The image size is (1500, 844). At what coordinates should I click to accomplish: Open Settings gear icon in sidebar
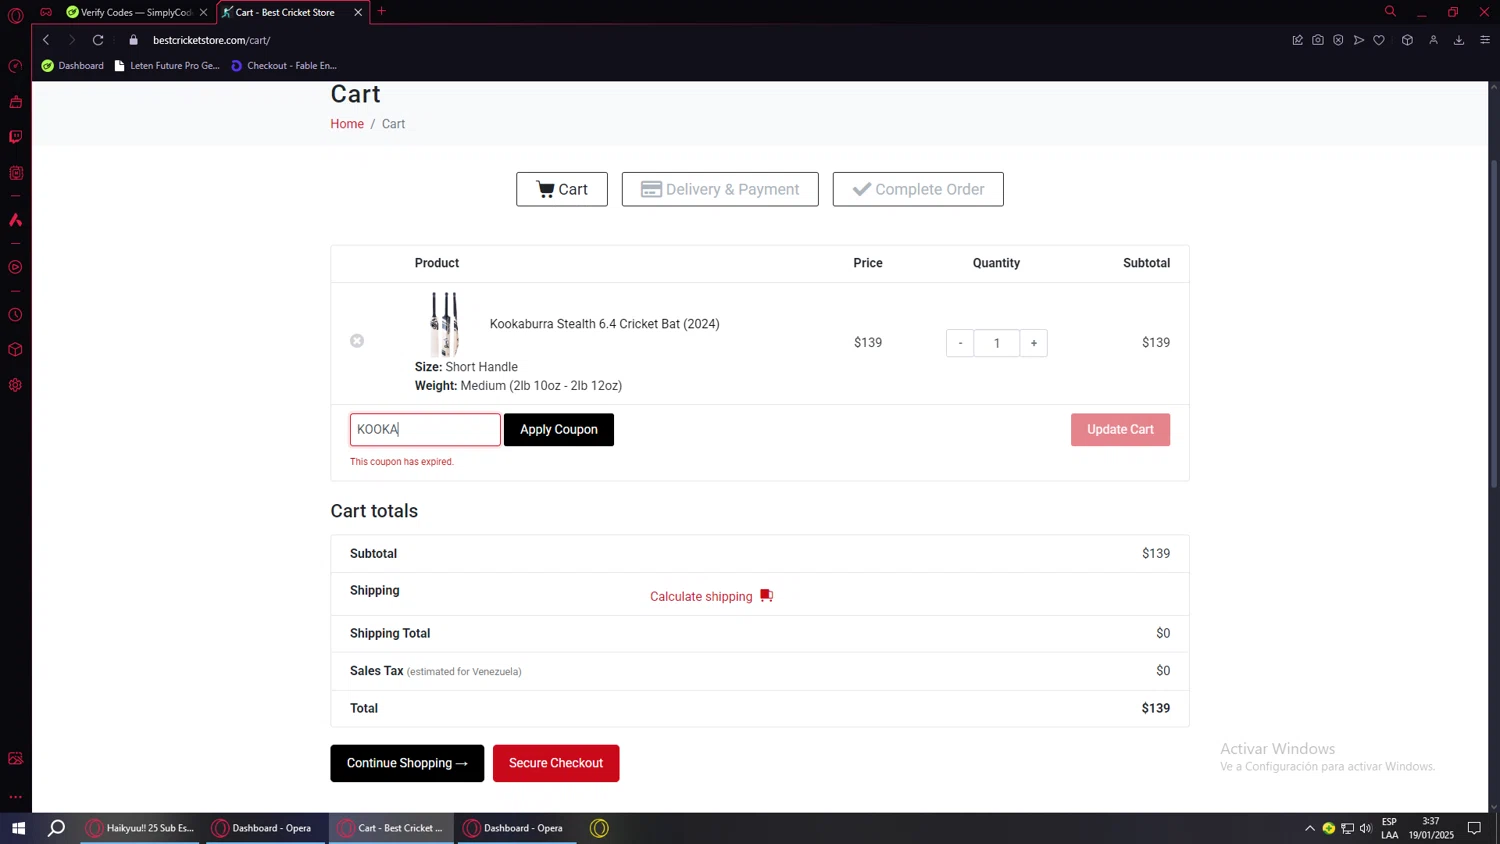[x=15, y=385]
